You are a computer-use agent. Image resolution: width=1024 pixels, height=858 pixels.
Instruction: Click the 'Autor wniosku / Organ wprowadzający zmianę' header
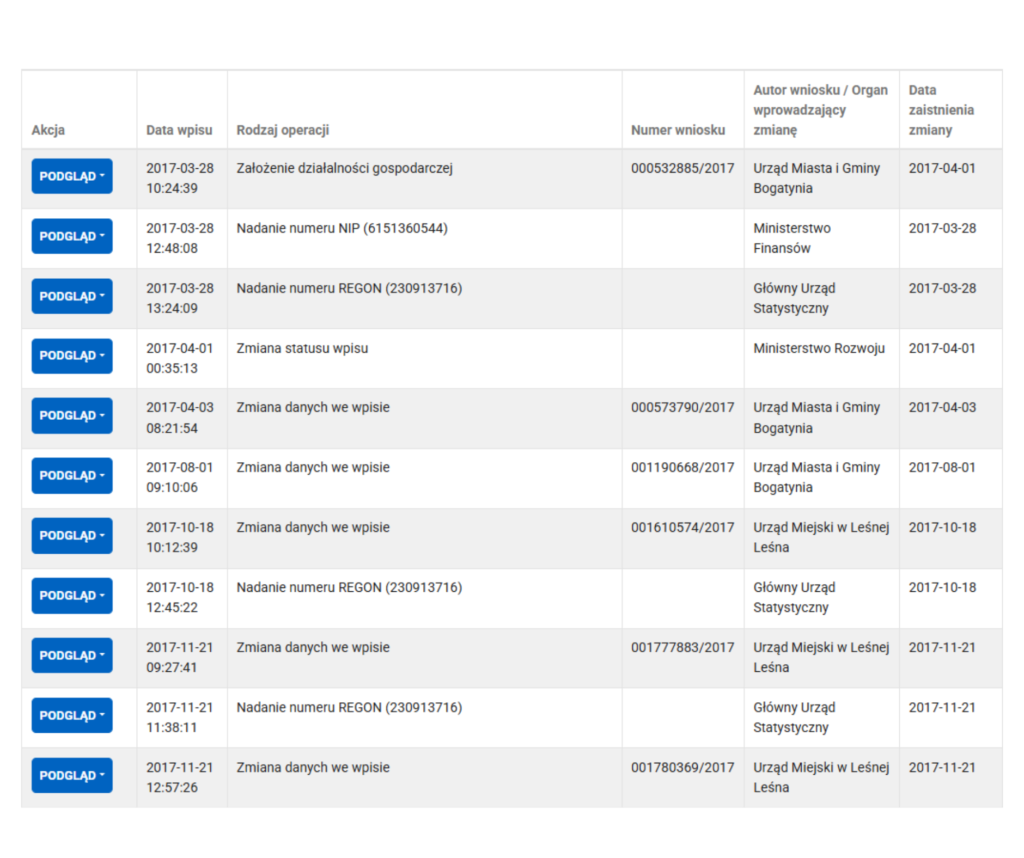[x=820, y=110]
